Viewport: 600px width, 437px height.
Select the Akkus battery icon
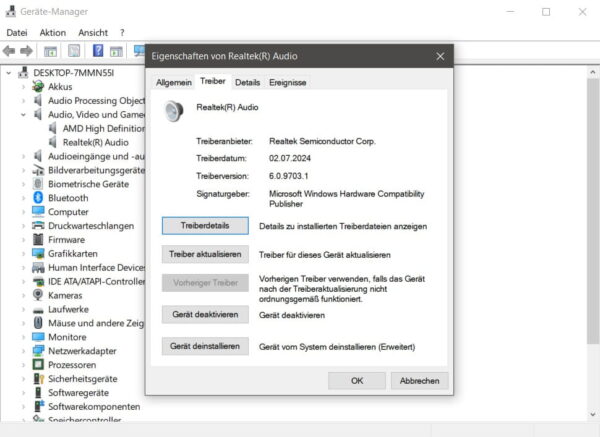coord(38,86)
